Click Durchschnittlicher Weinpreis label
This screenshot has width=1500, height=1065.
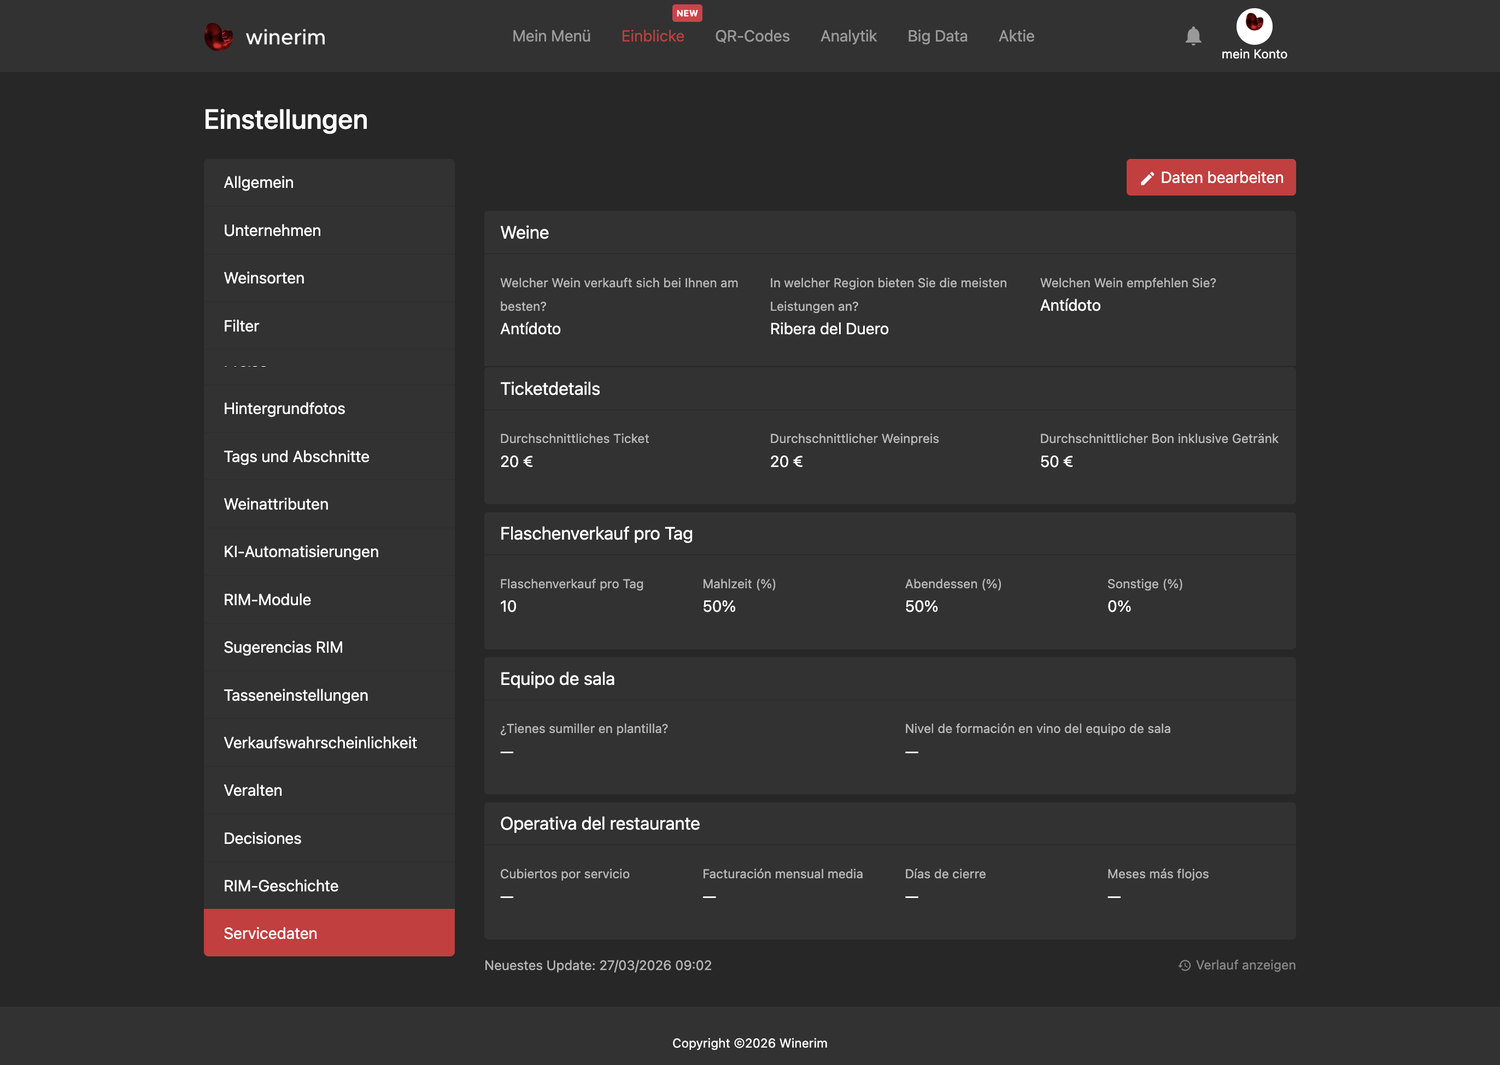pyautogui.click(x=854, y=439)
